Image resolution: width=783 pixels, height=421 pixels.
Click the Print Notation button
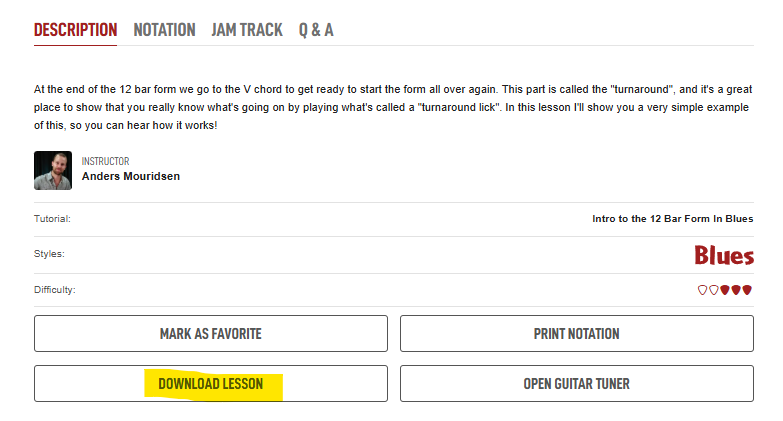[577, 334]
